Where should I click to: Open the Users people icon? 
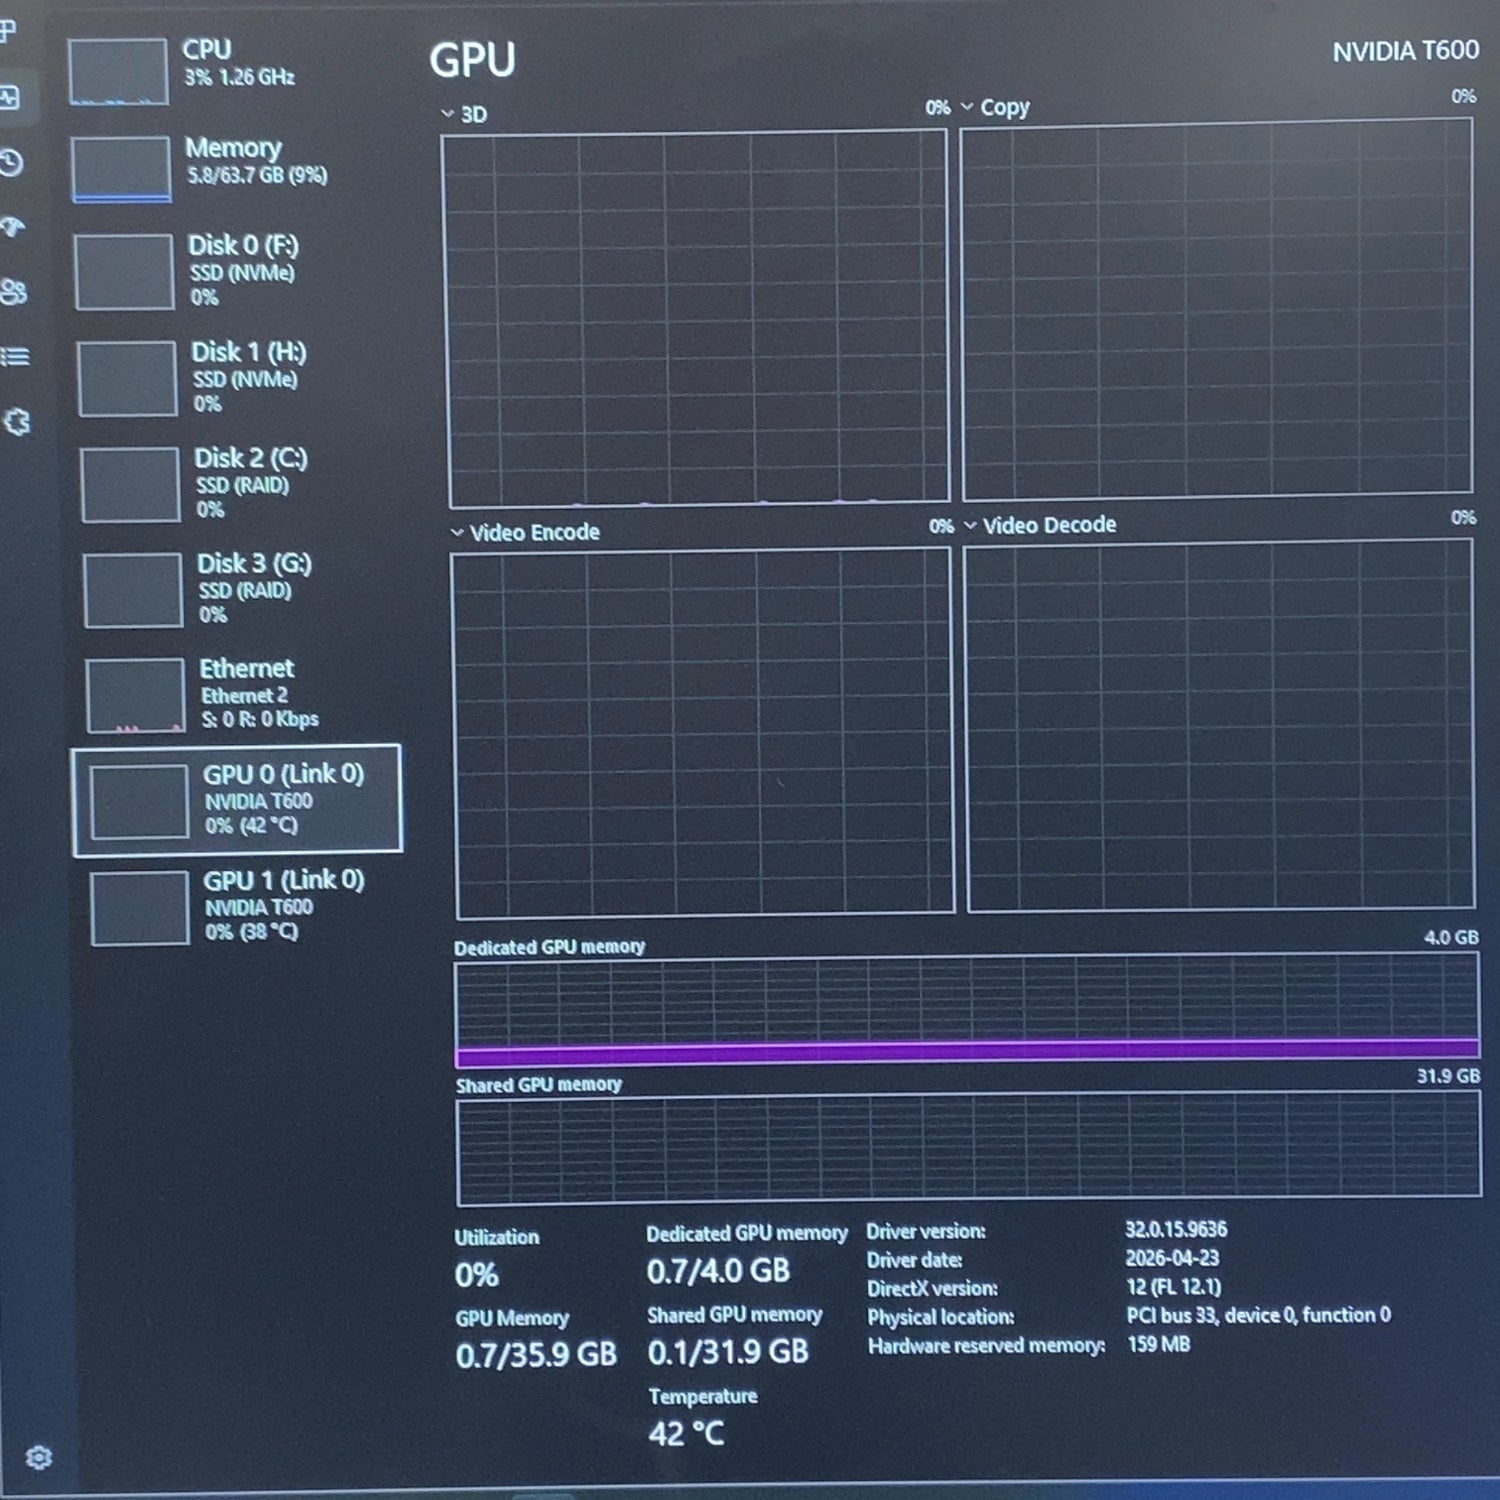tap(13, 291)
